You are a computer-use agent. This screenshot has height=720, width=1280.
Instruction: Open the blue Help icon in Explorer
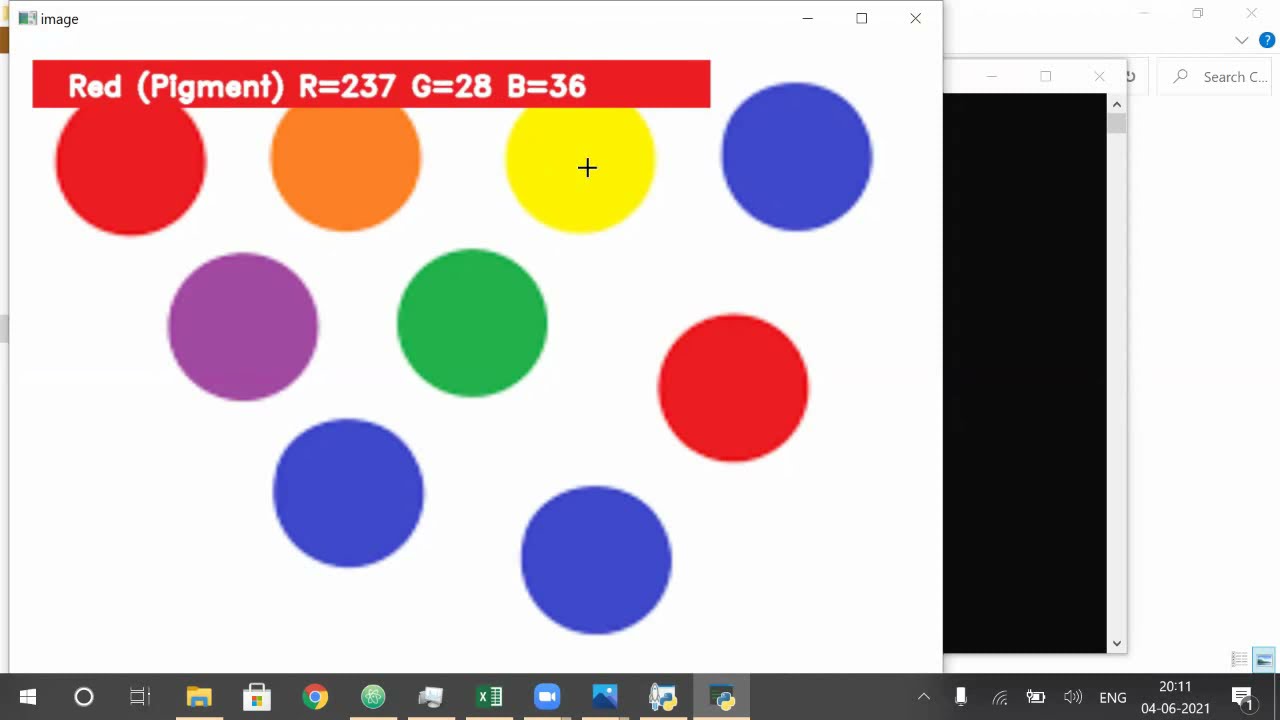tap(1266, 40)
